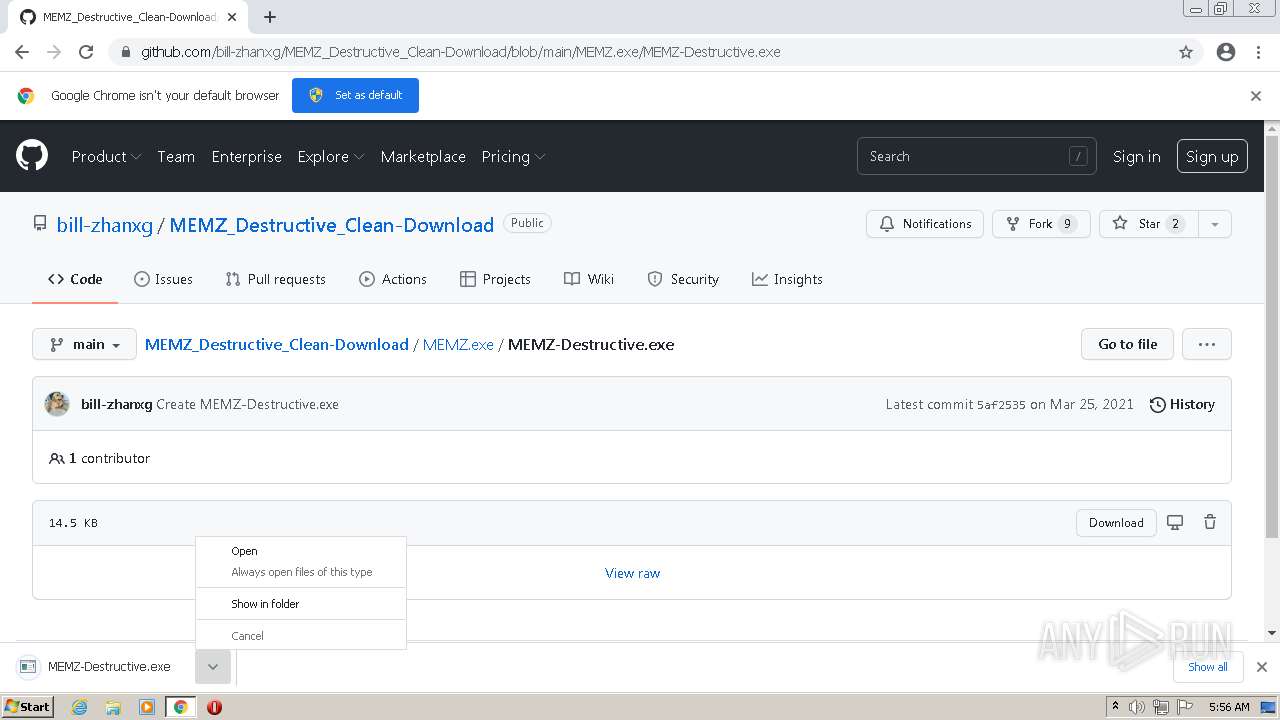Open Windows Explorer folder taskbar icon
1280x720 pixels.
pos(113,707)
